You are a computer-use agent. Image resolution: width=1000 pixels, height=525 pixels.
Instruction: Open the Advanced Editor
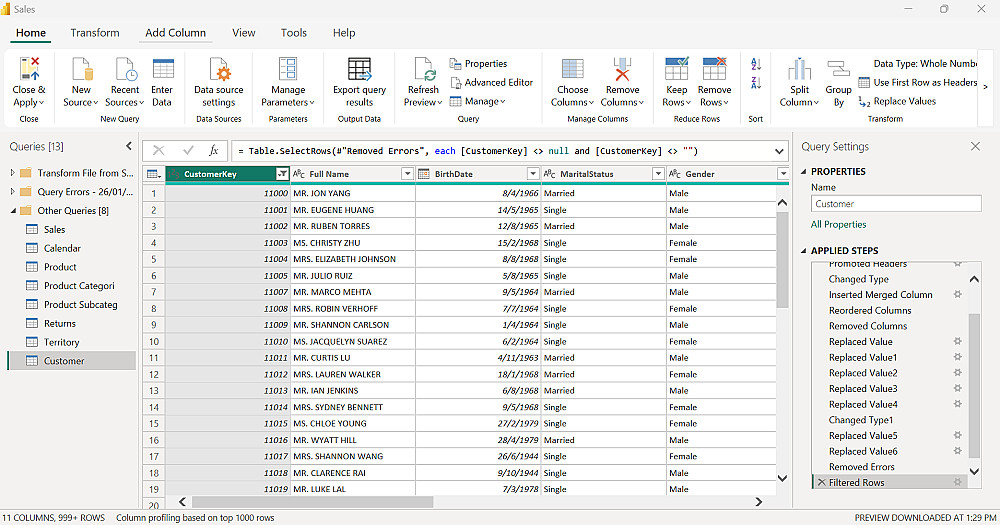click(x=491, y=82)
